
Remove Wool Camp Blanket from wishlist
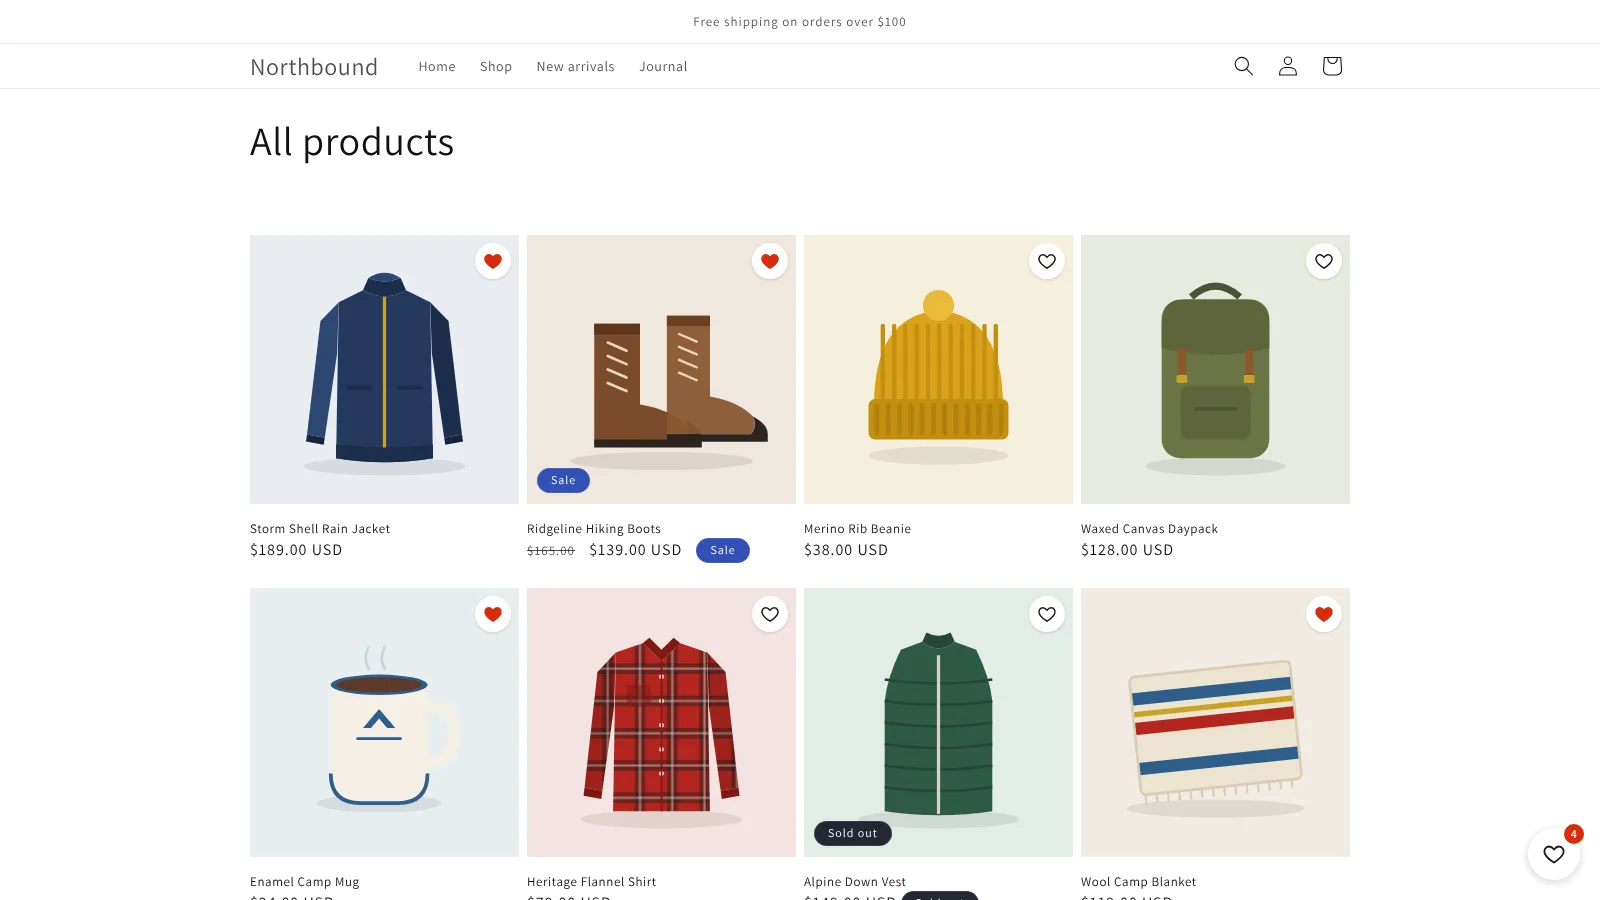[x=1324, y=614]
